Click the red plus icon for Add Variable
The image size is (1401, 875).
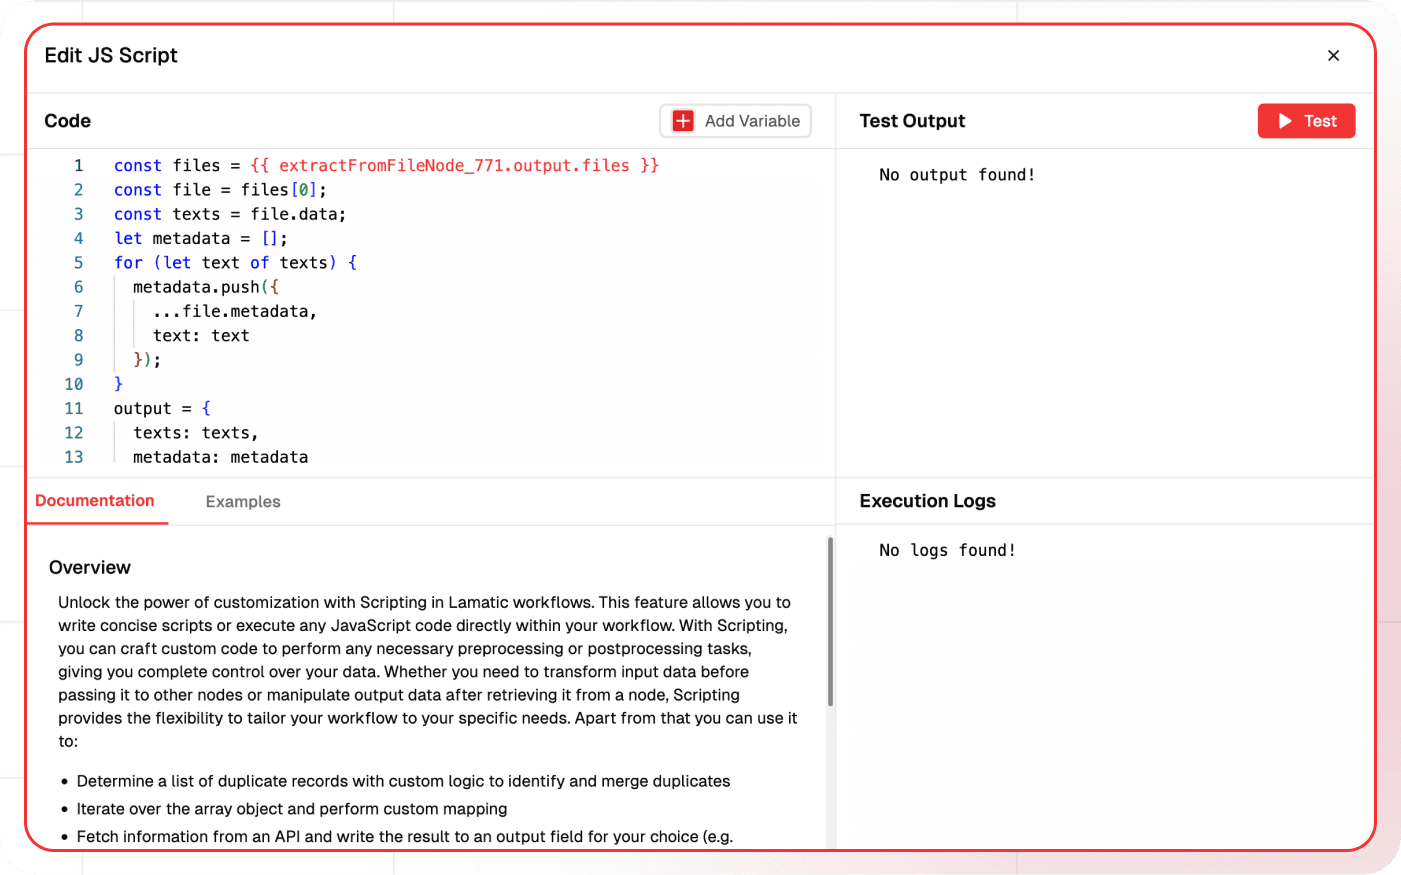coord(683,121)
